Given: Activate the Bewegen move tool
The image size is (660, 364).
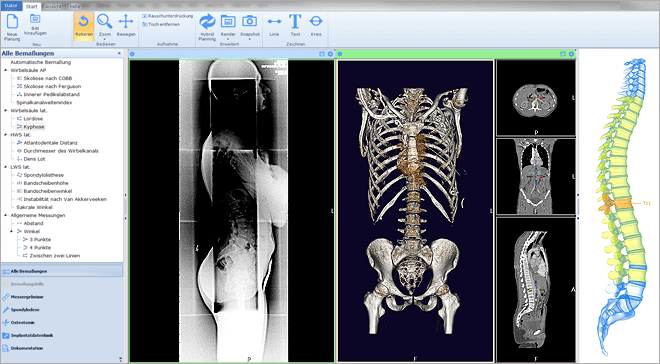Looking at the screenshot, I should pyautogui.click(x=126, y=26).
